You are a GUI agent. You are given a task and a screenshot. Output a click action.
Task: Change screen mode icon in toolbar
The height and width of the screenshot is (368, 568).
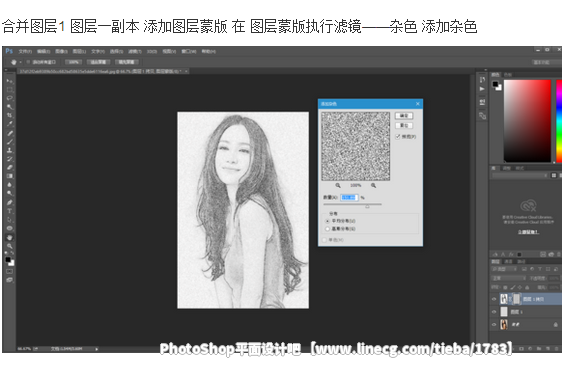(x=9, y=280)
